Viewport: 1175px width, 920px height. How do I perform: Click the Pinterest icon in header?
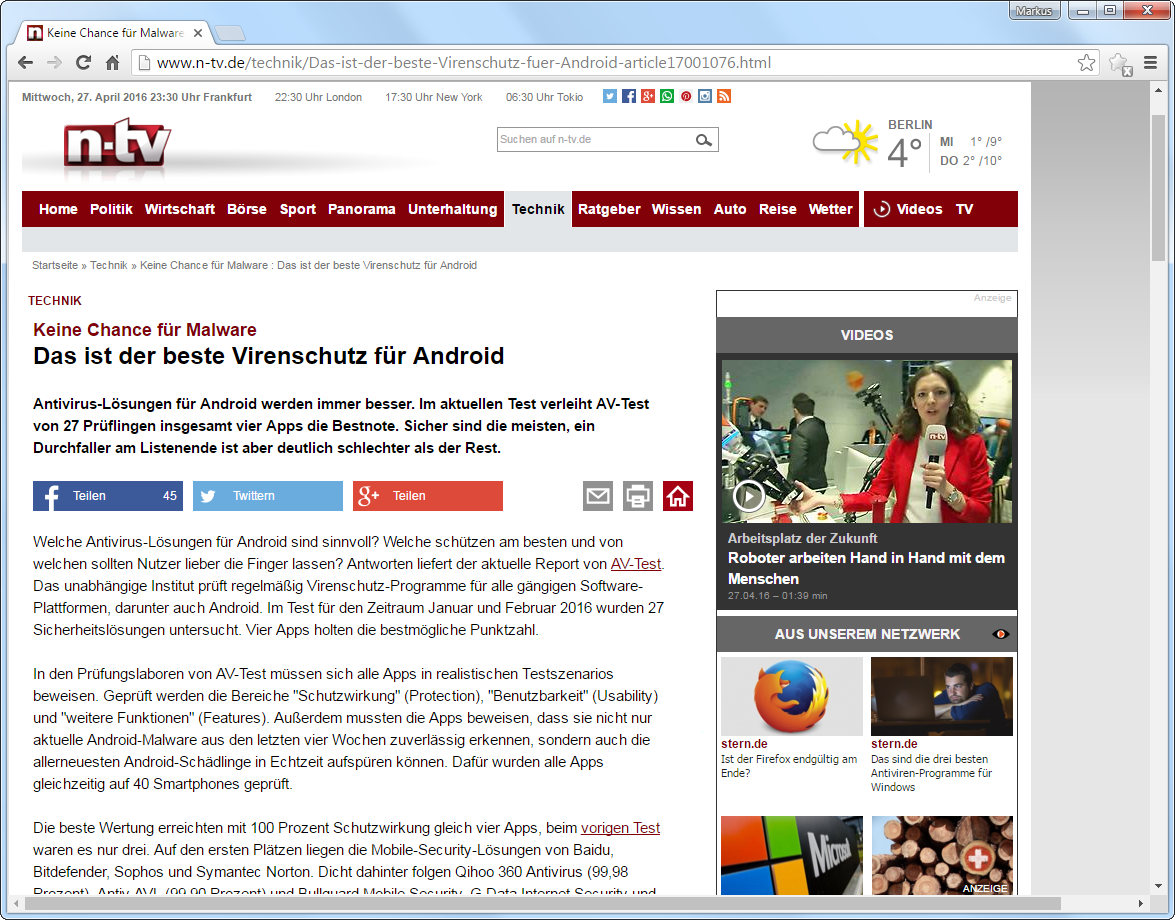click(686, 97)
